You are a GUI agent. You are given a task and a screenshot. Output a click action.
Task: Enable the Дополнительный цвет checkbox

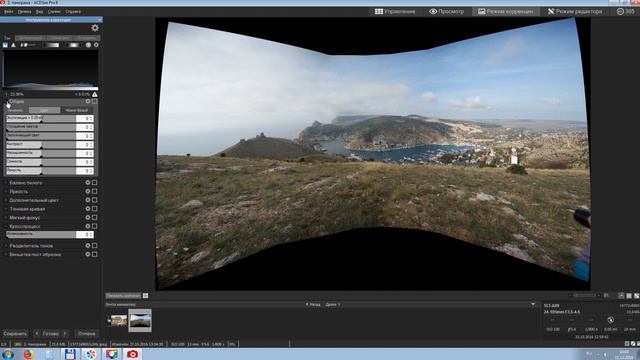(95, 200)
